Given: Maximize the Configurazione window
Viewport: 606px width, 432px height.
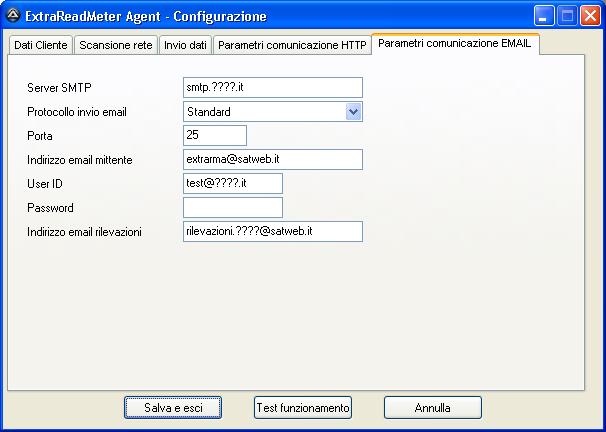Looking at the screenshot, I should tap(567, 16).
